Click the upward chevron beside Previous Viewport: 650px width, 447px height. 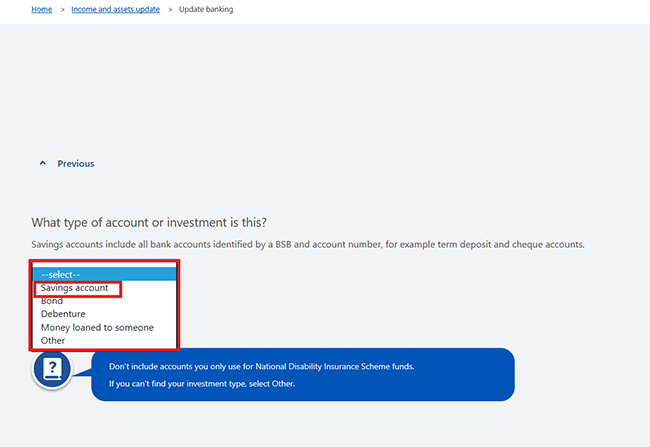tap(43, 163)
